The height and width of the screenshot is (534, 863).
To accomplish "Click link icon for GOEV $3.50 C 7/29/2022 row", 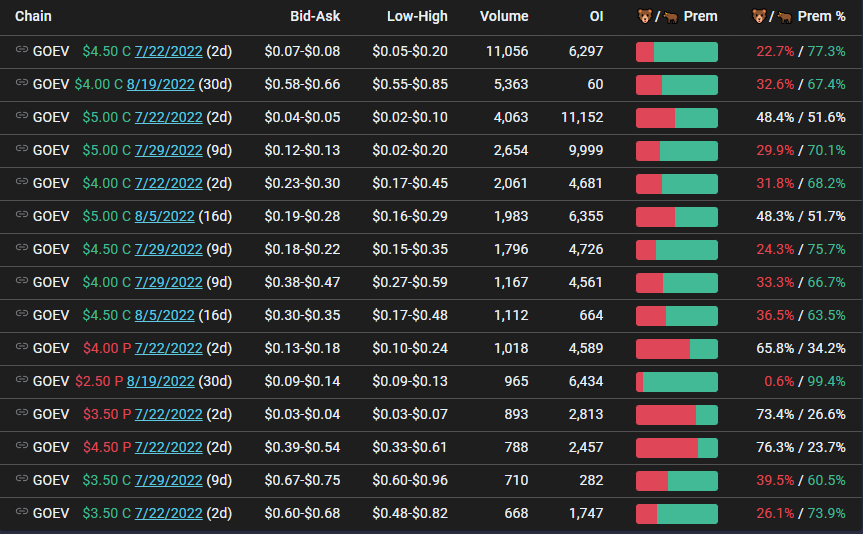I will click(x=21, y=479).
